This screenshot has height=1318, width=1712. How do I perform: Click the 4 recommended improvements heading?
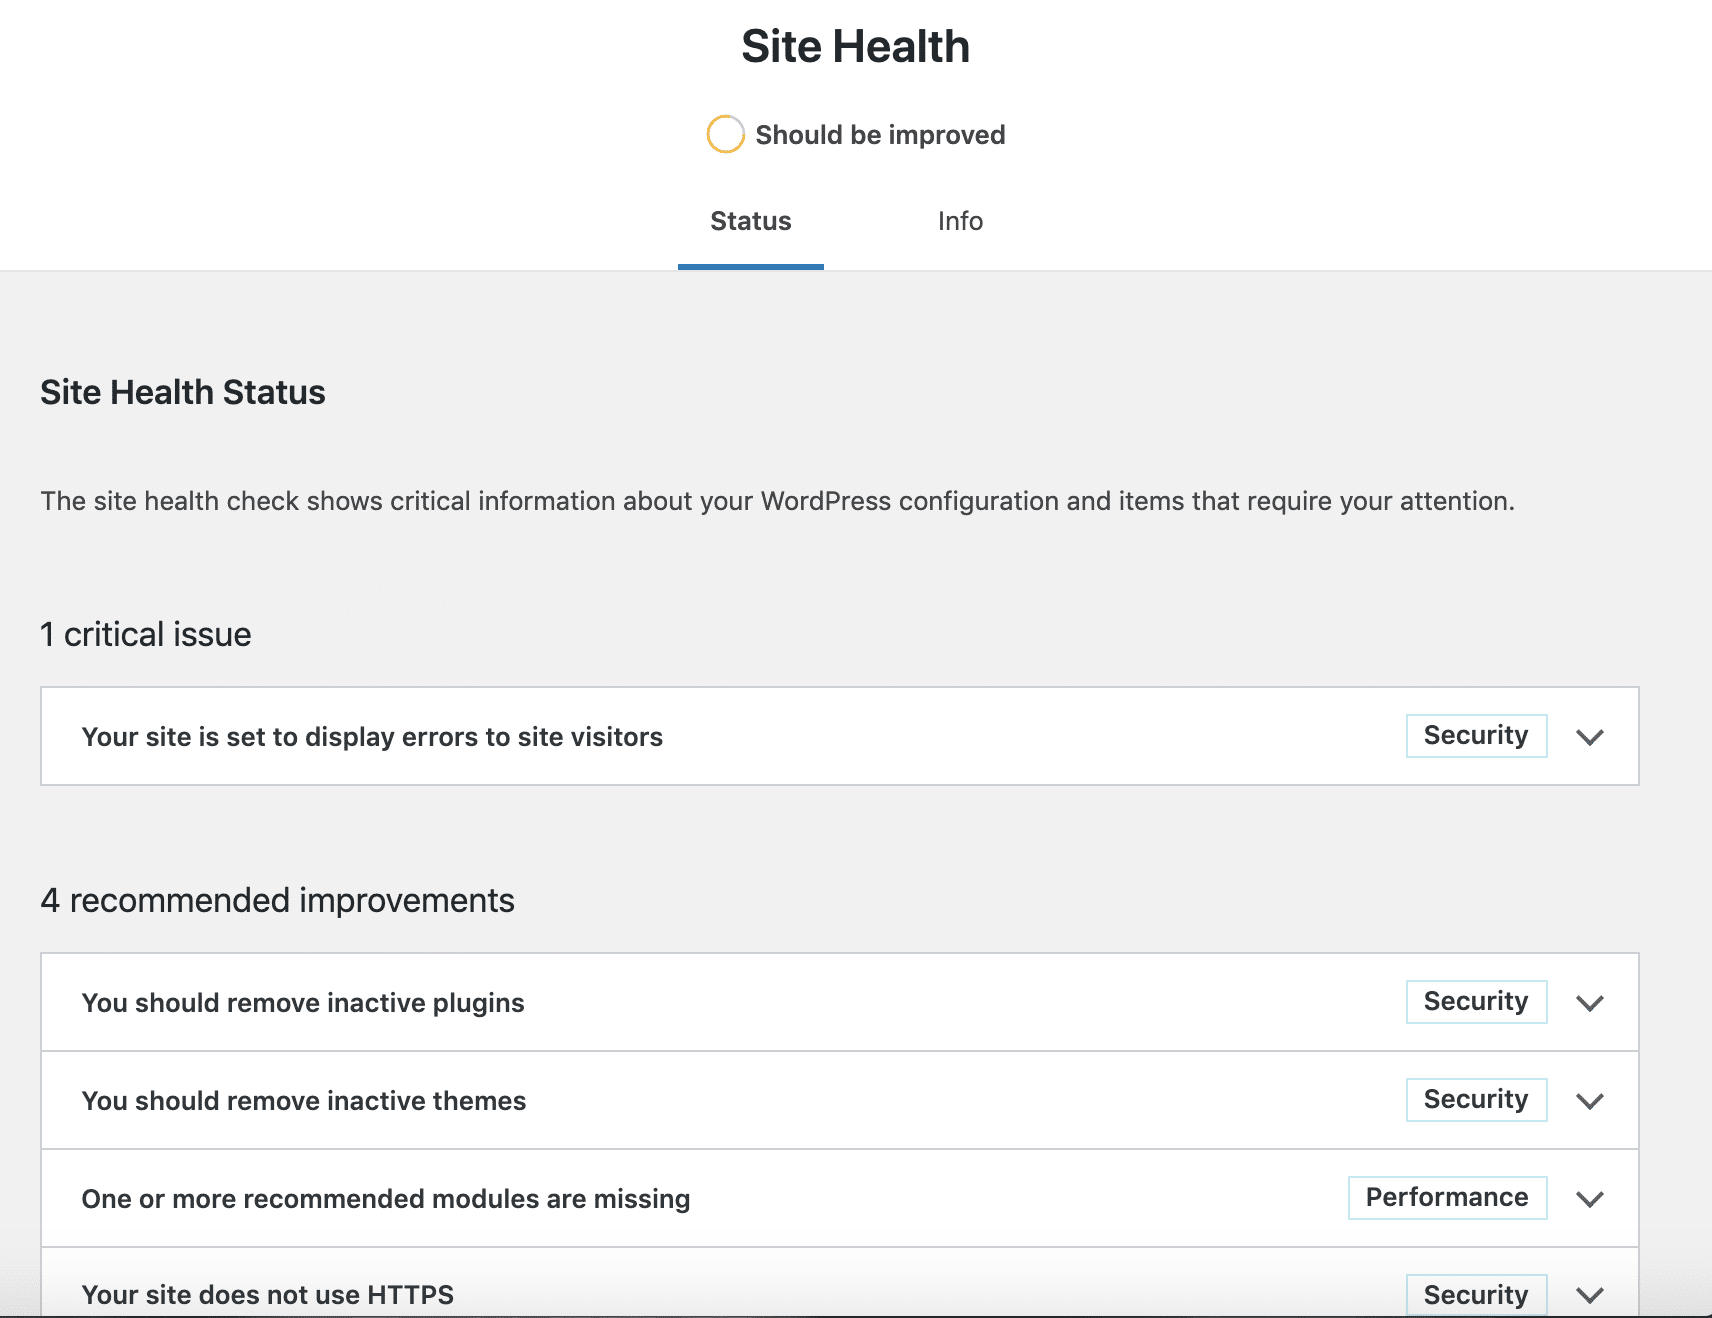tap(277, 900)
